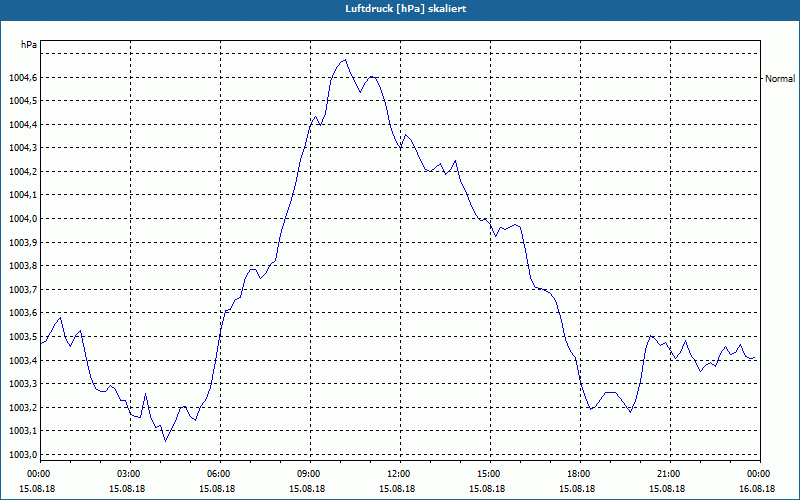
Task: Click the 09:00 time label
Action: click(x=310, y=474)
